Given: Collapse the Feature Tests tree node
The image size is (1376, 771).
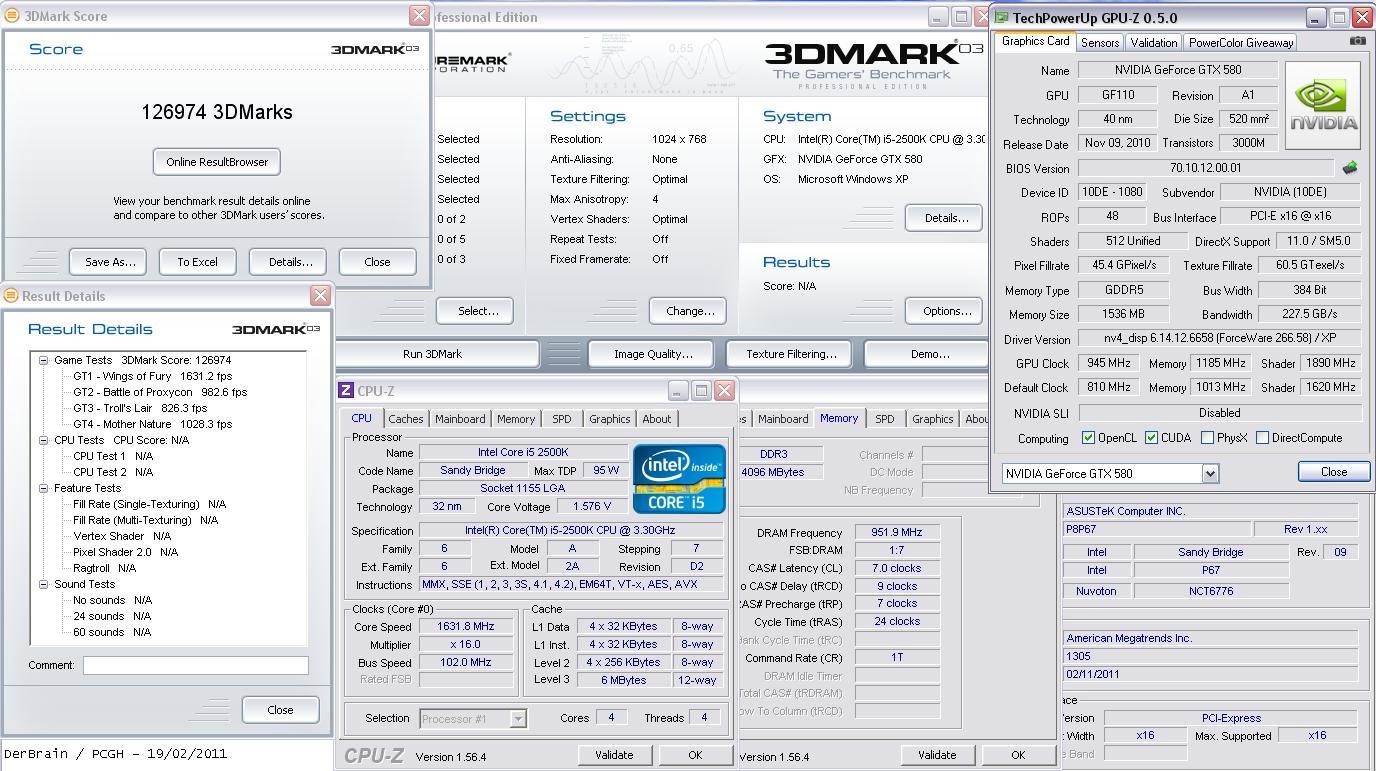Looking at the screenshot, I should (44, 488).
